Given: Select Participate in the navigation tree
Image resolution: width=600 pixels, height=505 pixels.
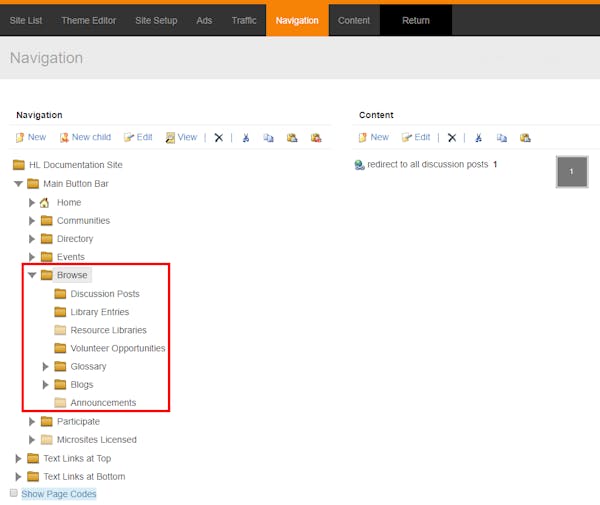Looking at the screenshot, I should point(78,422).
